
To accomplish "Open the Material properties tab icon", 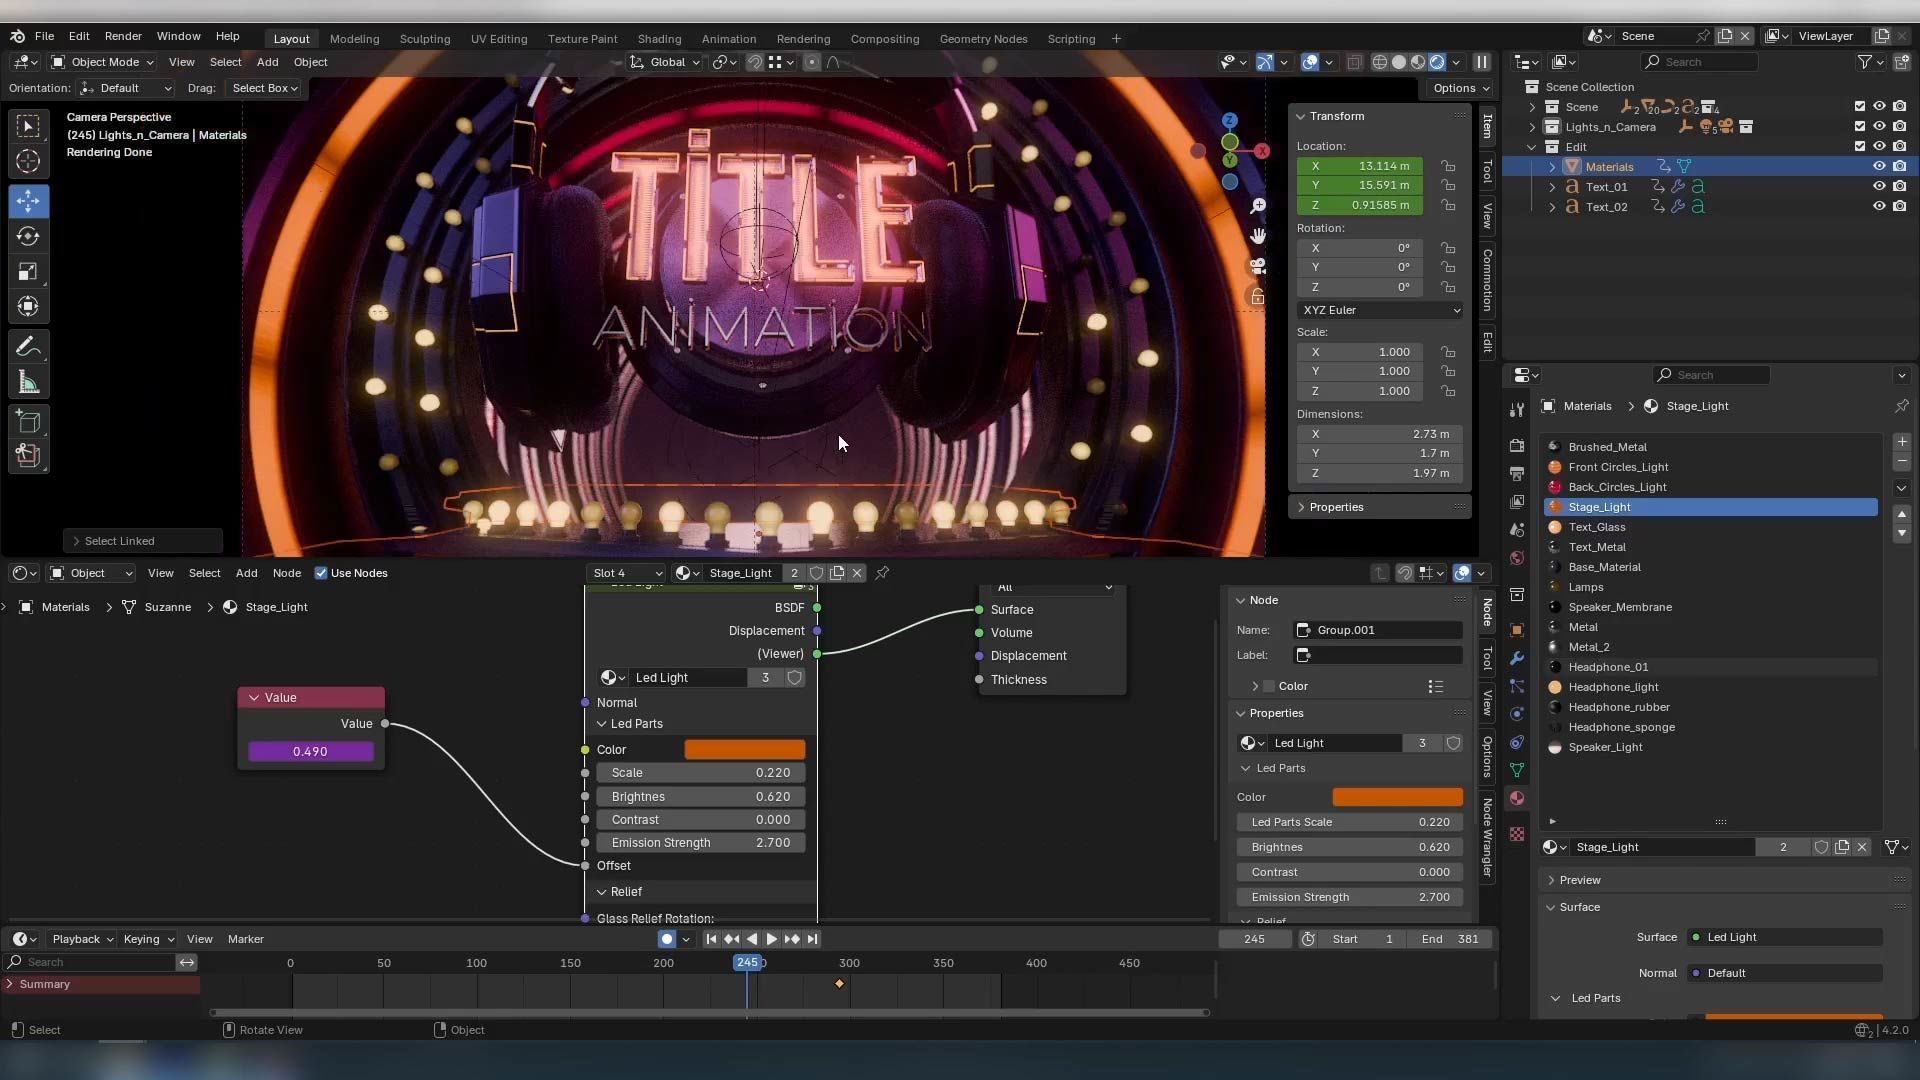I will pyautogui.click(x=1517, y=798).
